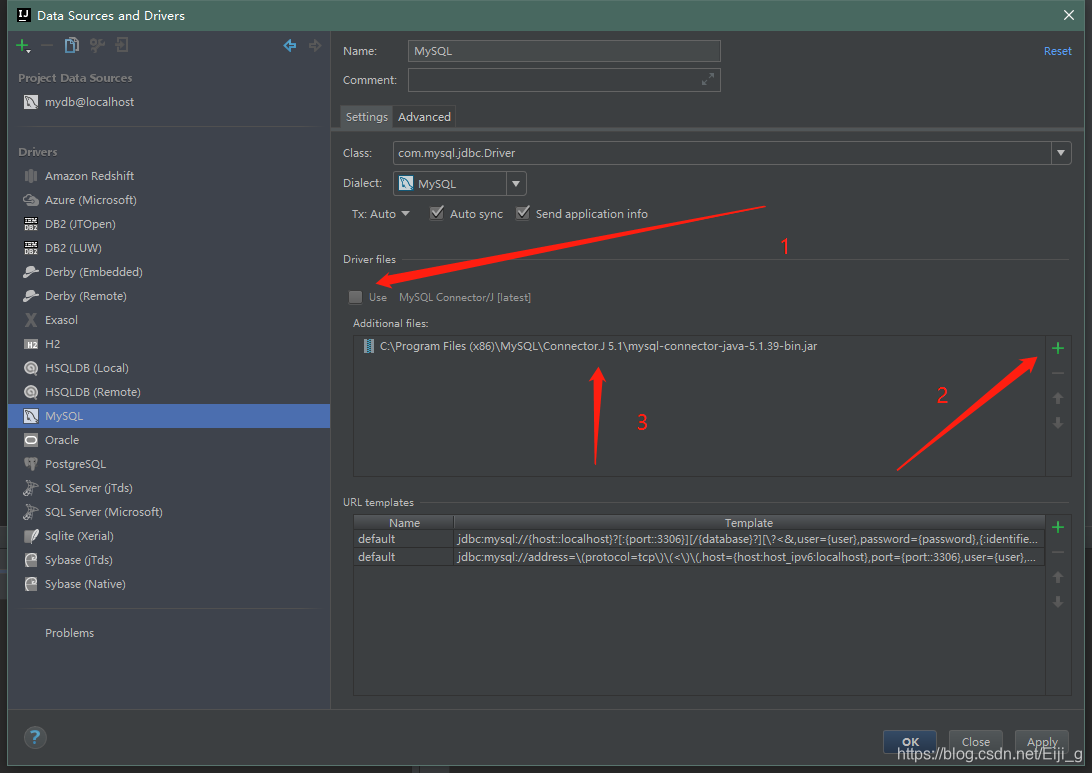Click the Comment input field
Viewport: 1092px width, 773px height.
[x=564, y=80]
